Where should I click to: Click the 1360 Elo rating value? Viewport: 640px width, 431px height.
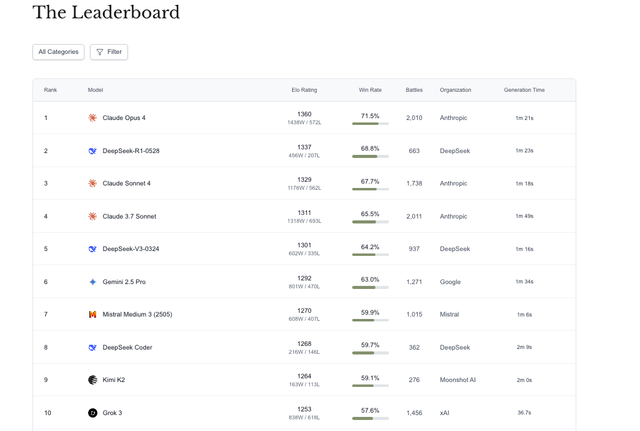(x=304, y=114)
